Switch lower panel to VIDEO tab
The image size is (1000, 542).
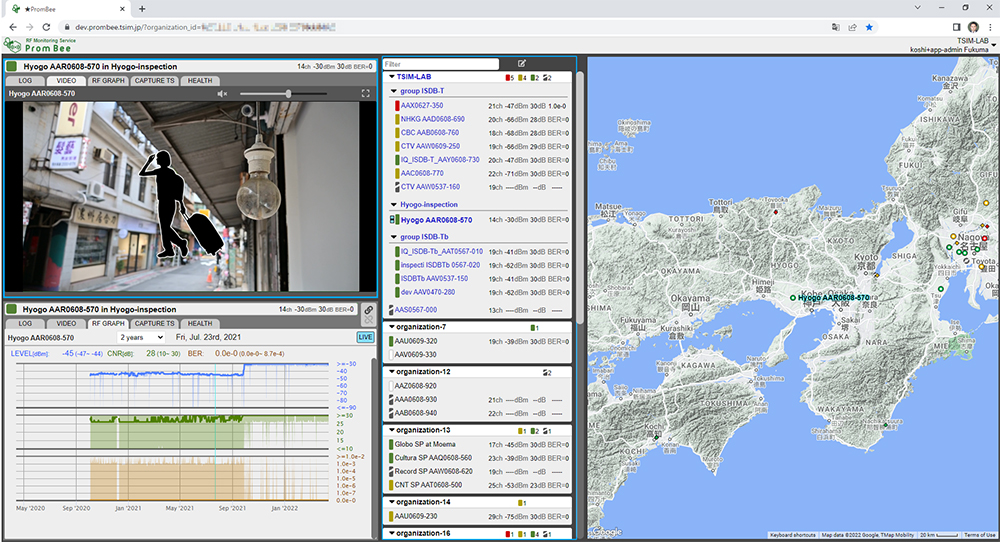click(x=66, y=324)
